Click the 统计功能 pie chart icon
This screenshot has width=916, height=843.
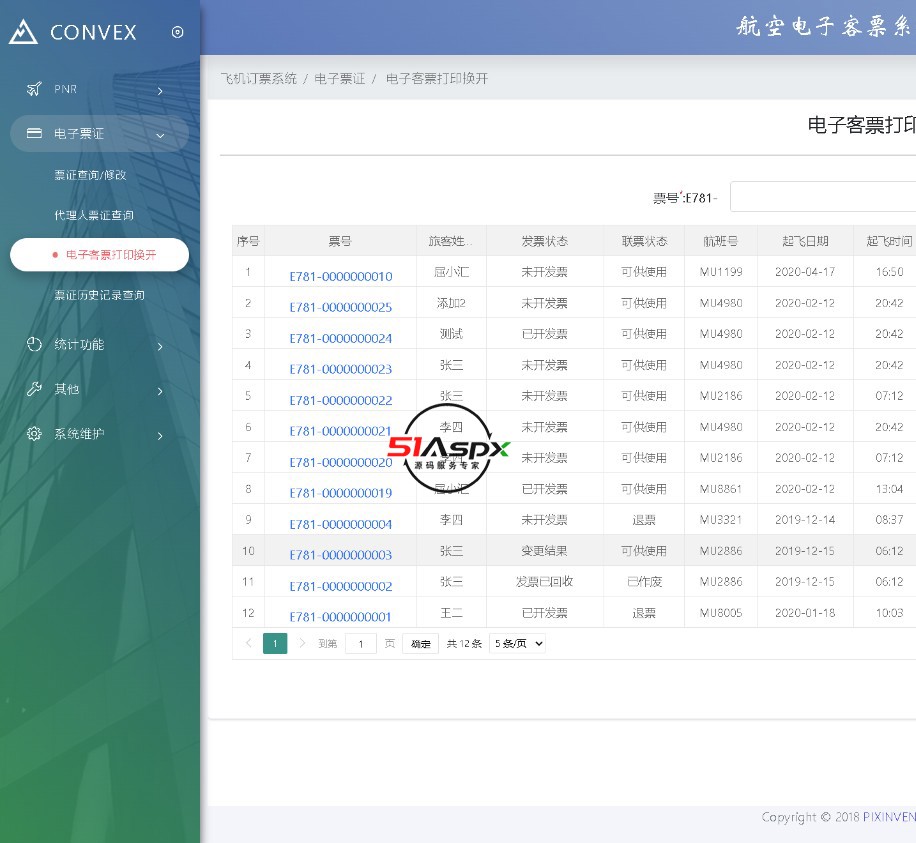[x=34, y=344]
